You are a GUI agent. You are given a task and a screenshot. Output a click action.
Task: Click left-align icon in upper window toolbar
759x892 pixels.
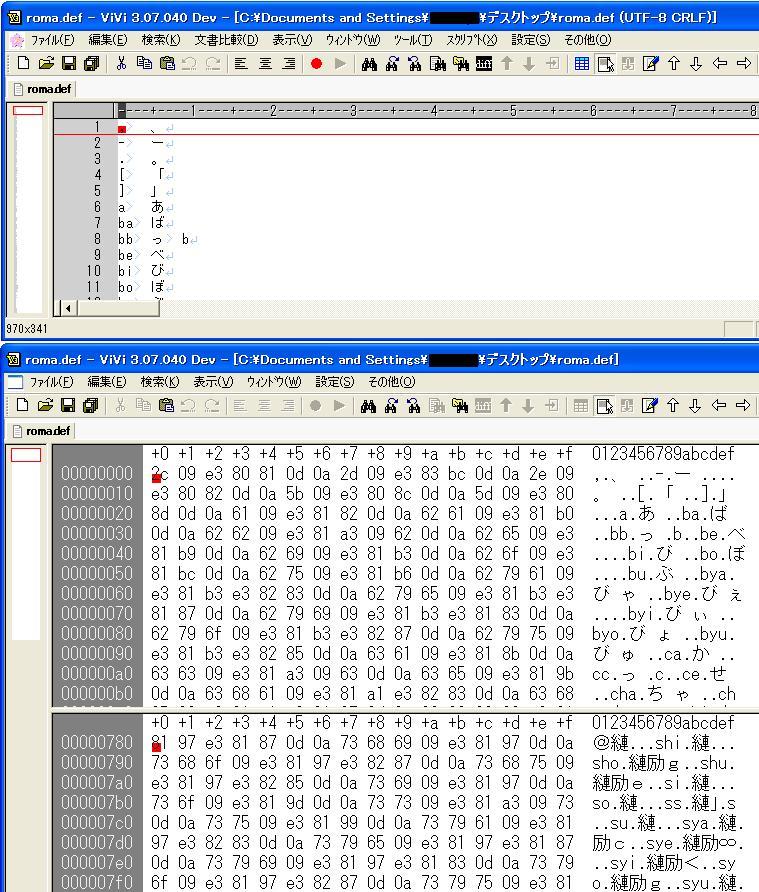point(242,63)
